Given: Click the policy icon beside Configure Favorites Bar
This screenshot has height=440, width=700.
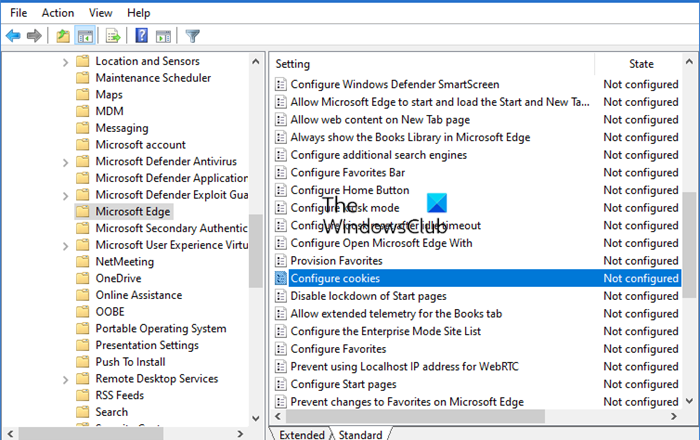Looking at the screenshot, I should (280, 173).
